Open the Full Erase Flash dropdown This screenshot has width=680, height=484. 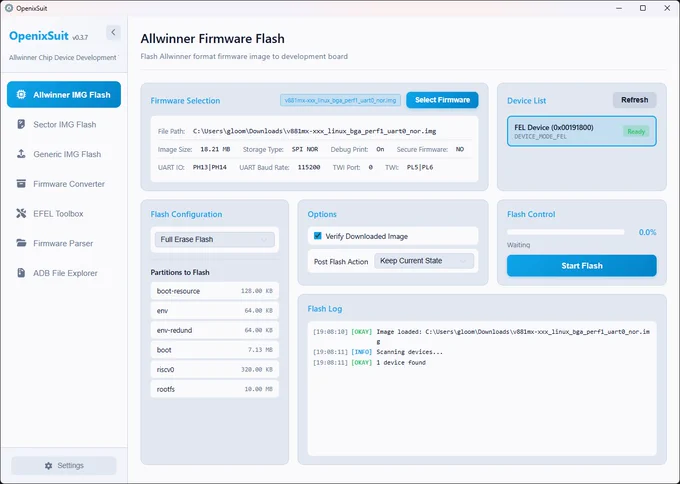coord(215,239)
